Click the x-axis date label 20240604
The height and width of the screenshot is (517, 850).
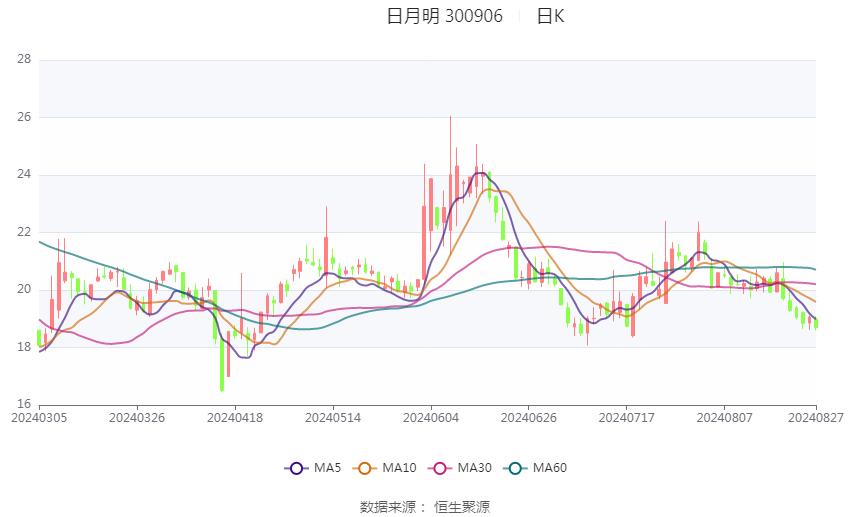[431, 418]
